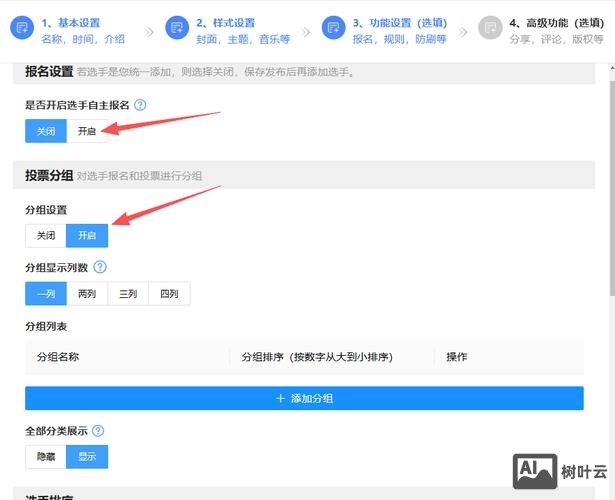Screen dimensions: 615x500
Task: Click subtitle 名称, 时间, 介绍
Action: click(83, 39)
